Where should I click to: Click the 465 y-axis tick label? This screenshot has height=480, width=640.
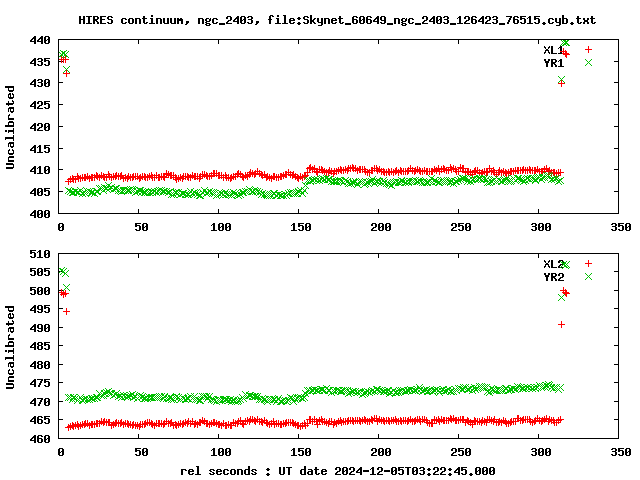tap(40, 420)
